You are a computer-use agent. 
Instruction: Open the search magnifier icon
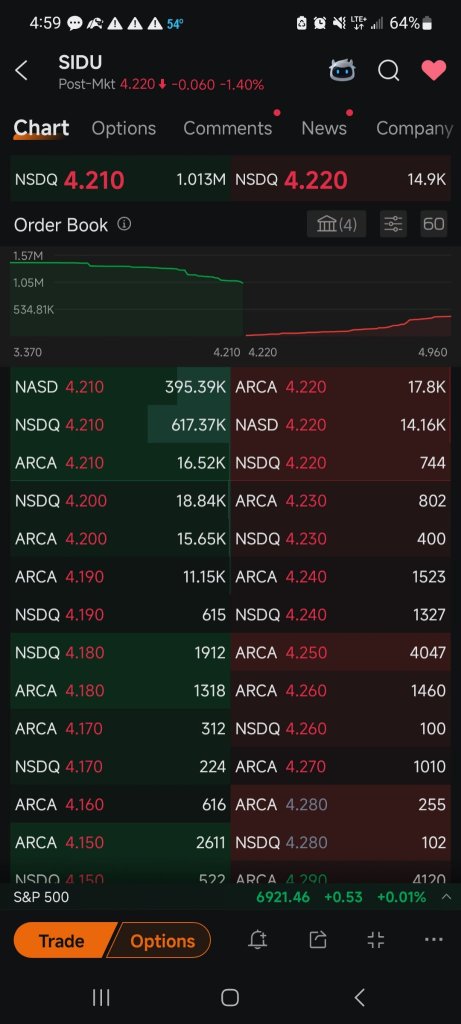(389, 70)
